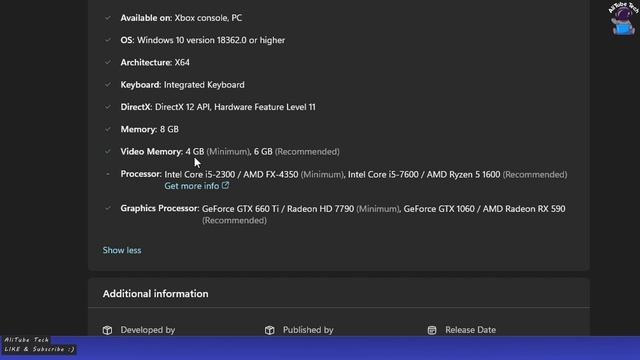Click the checkmark beside Graphics Processor
This screenshot has height=360, width=640.
(108, 208)
